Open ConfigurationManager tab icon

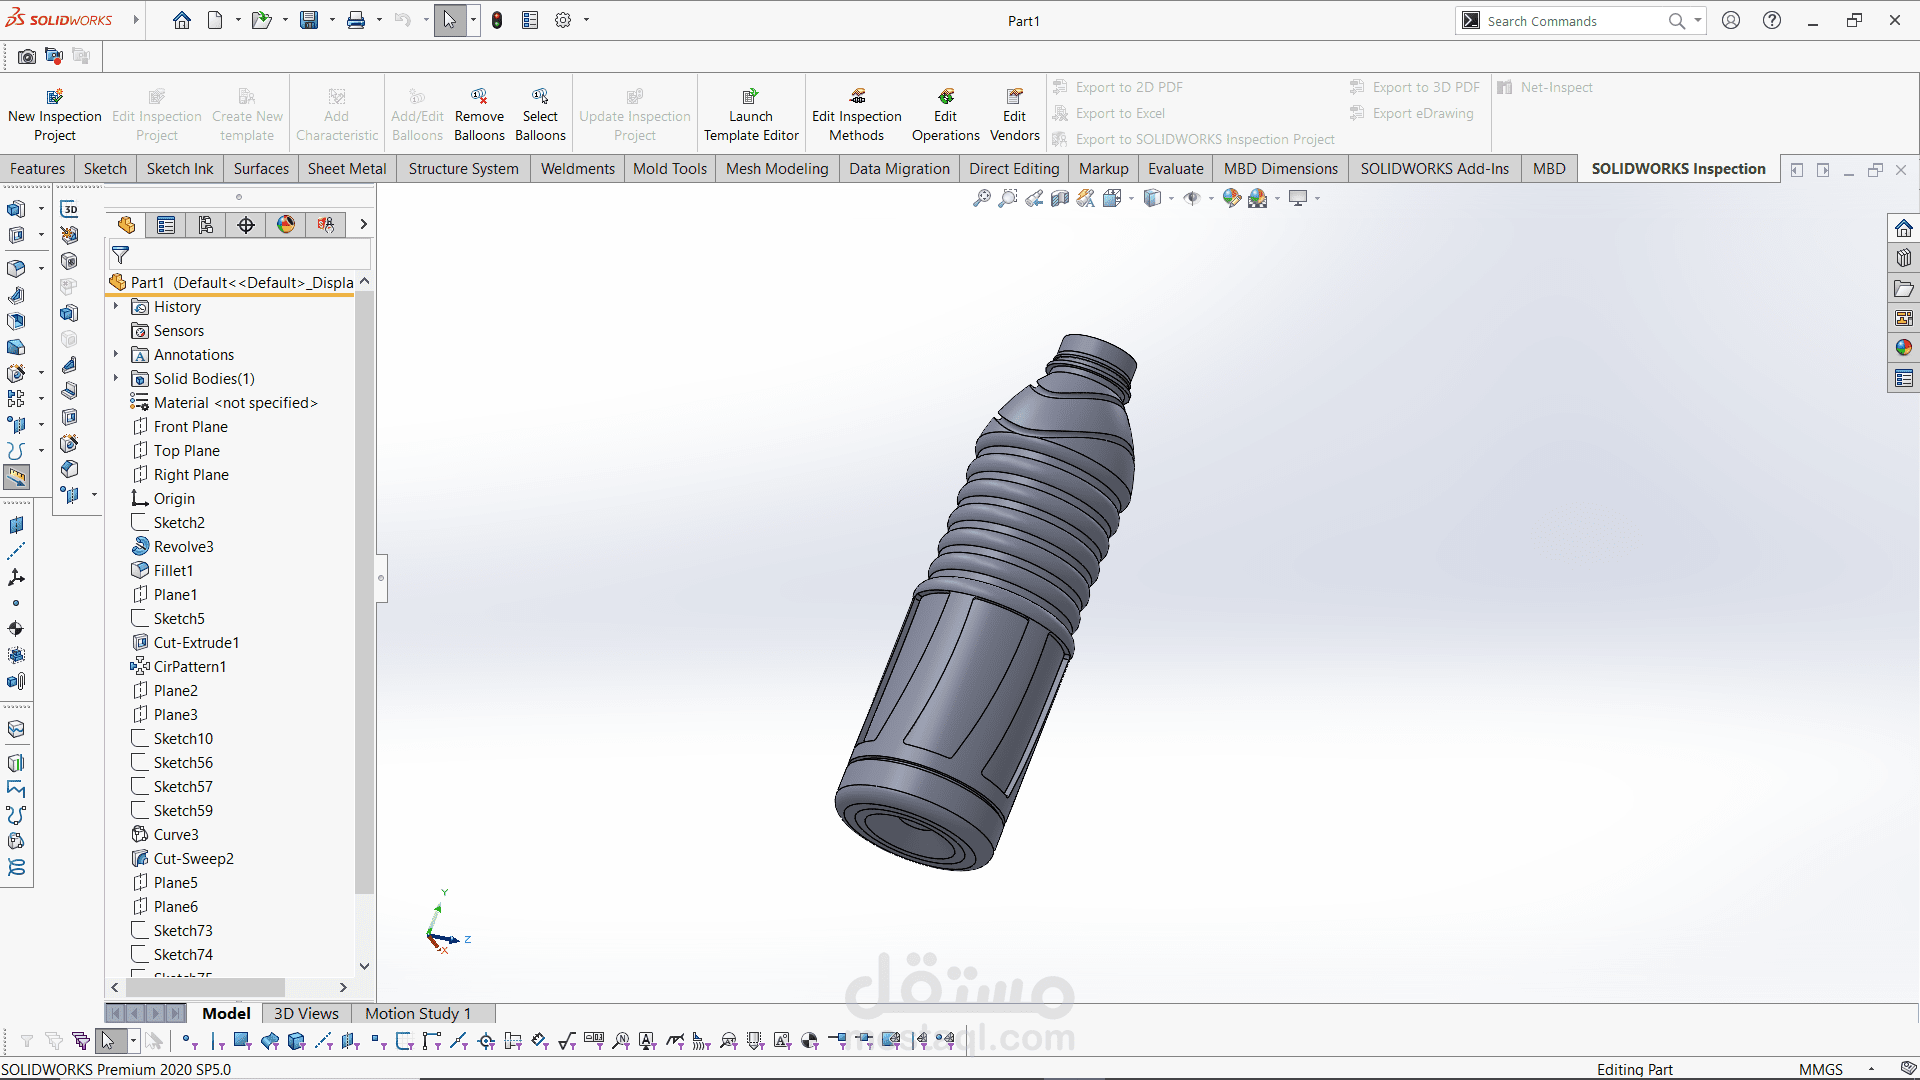point(206,225)
